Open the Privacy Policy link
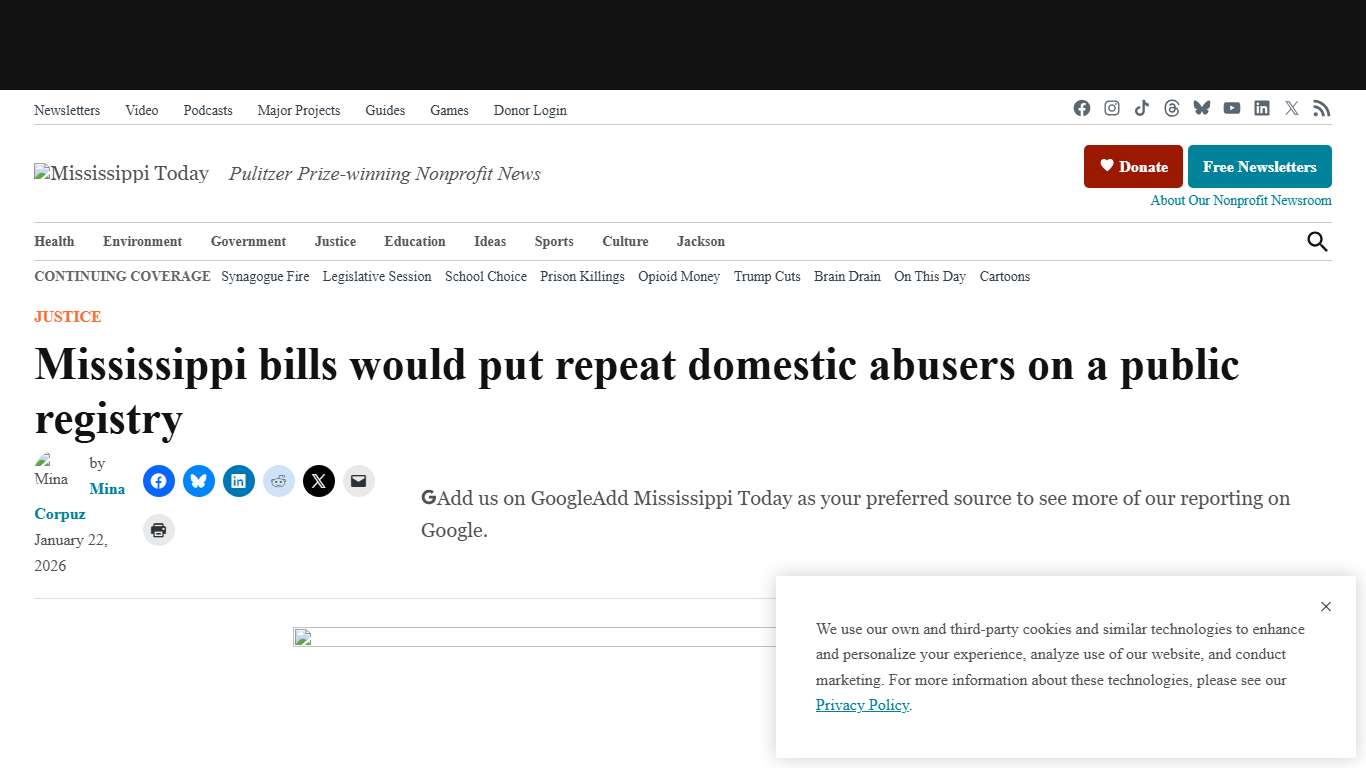This screenshot has height=768, width=1366. 861,705
